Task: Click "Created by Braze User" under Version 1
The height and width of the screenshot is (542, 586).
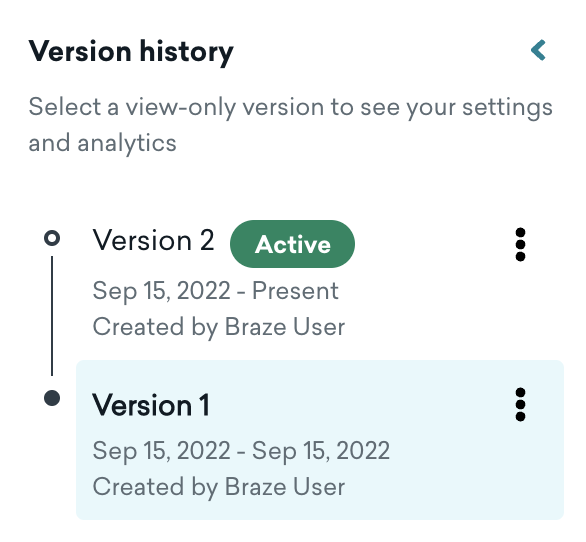Action: 219,487
